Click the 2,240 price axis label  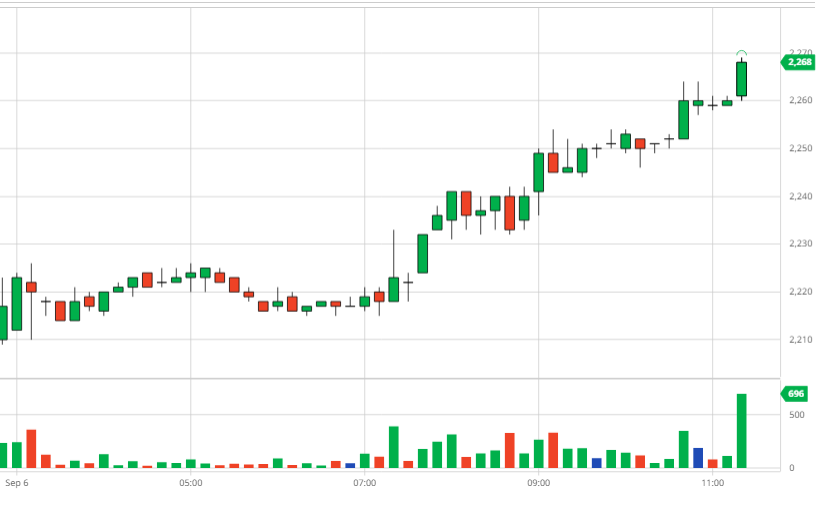tap(800, 197)
